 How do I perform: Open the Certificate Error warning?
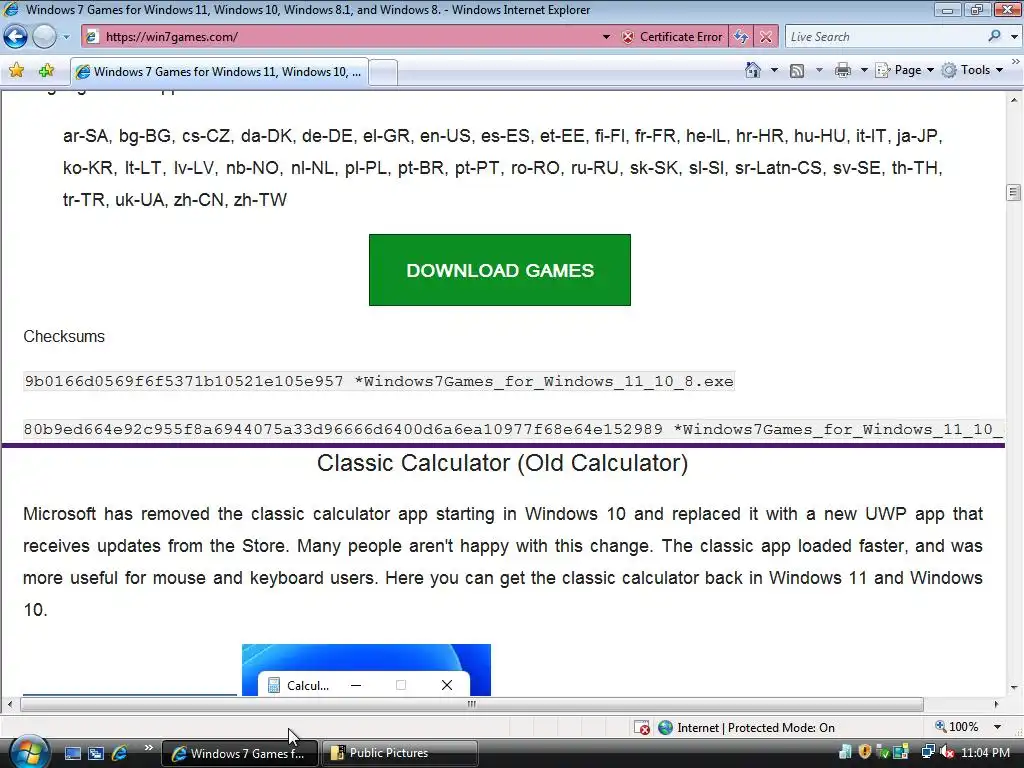[673, 37]
